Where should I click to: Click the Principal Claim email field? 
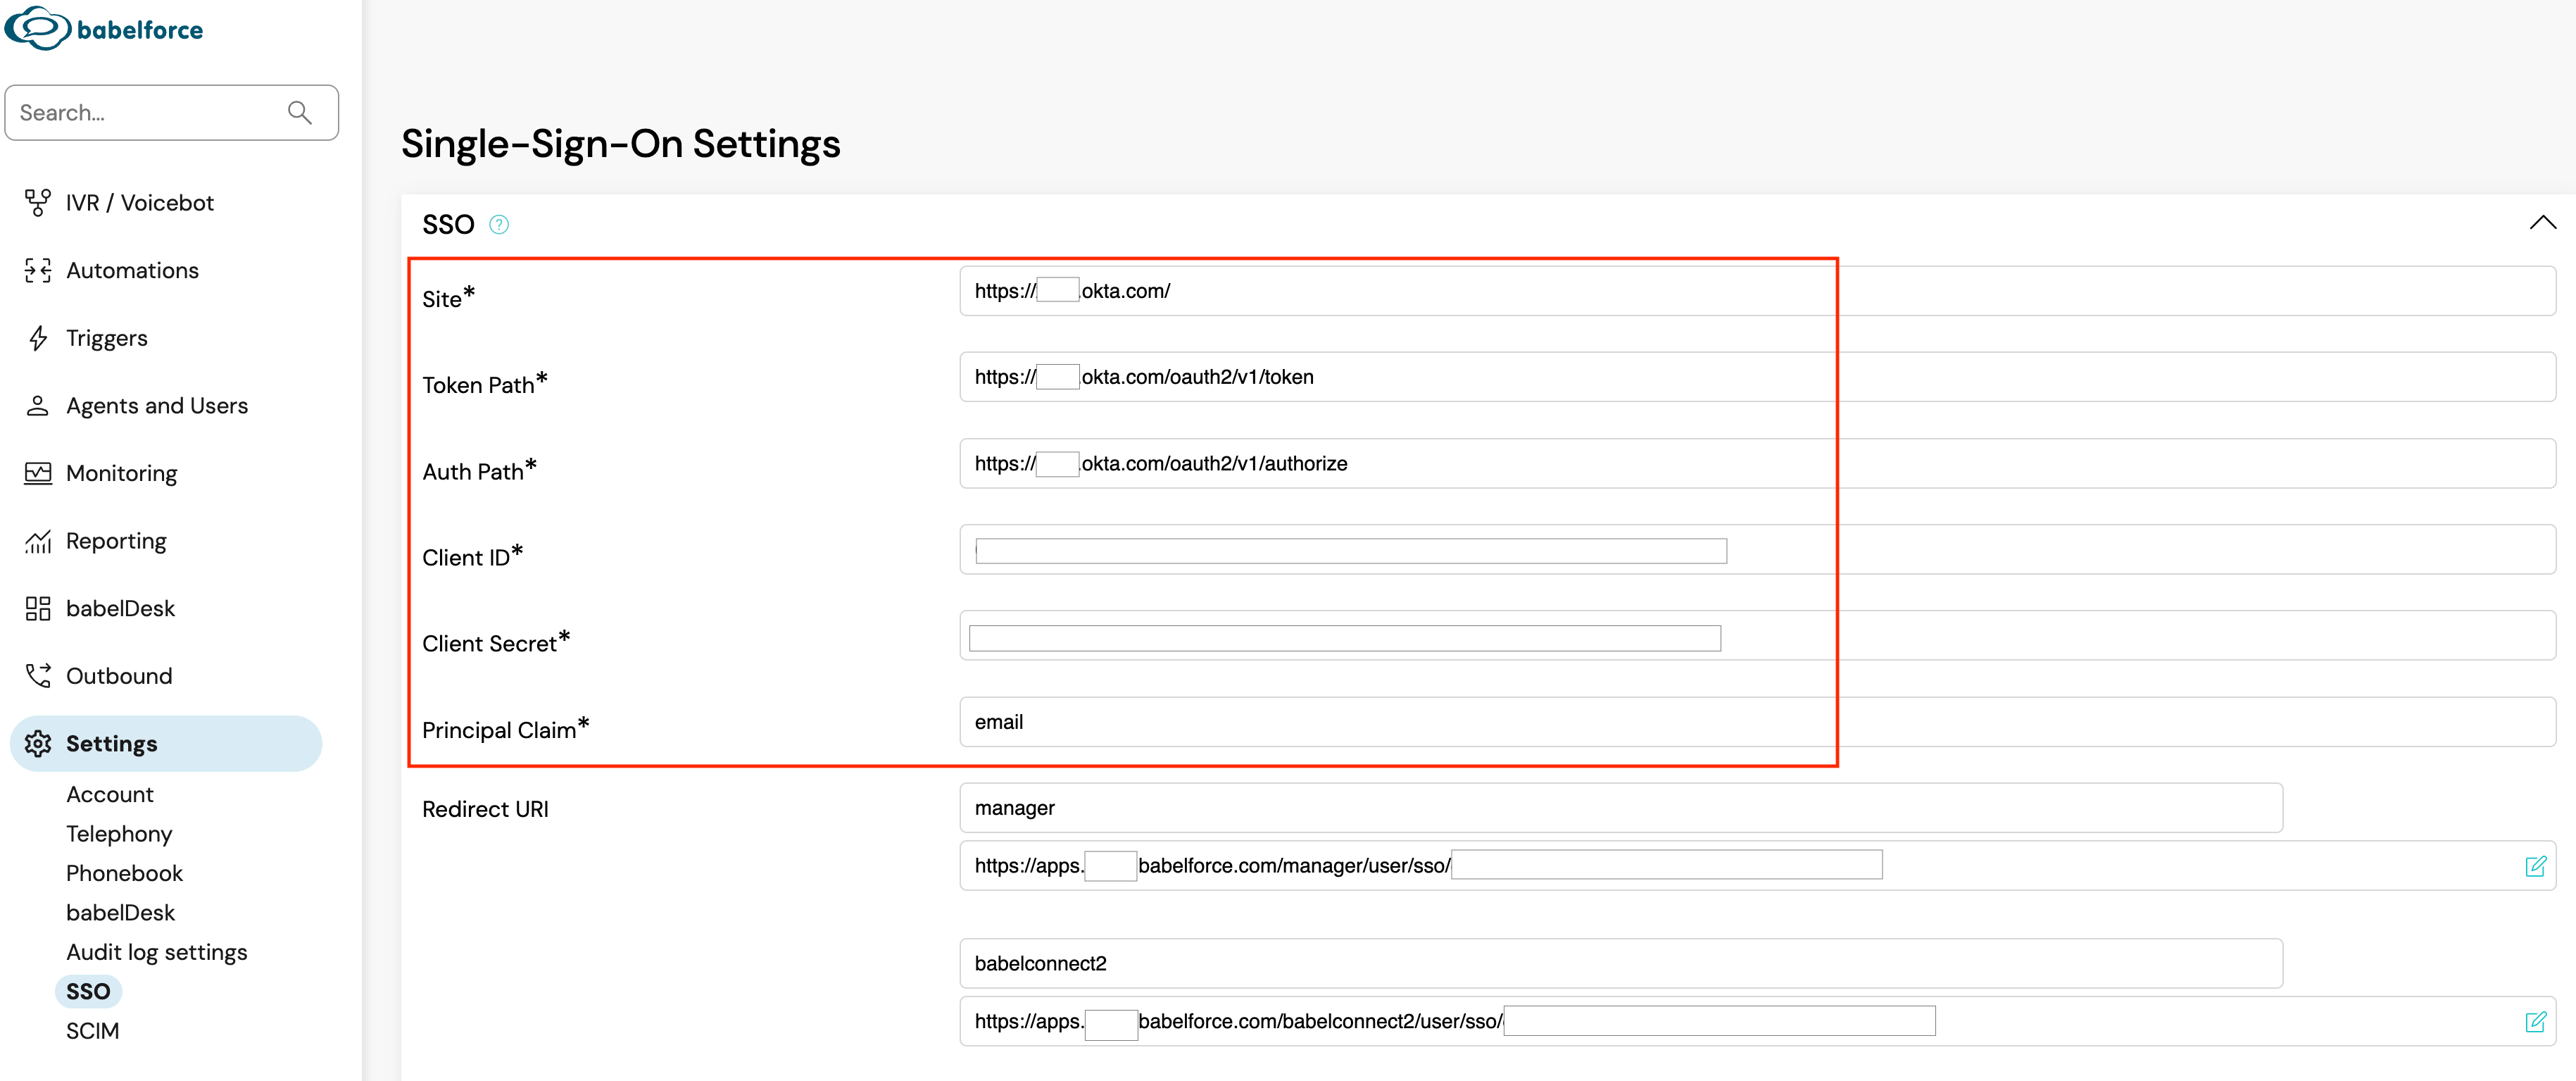pyautogui.click(x=1757, y=722)
